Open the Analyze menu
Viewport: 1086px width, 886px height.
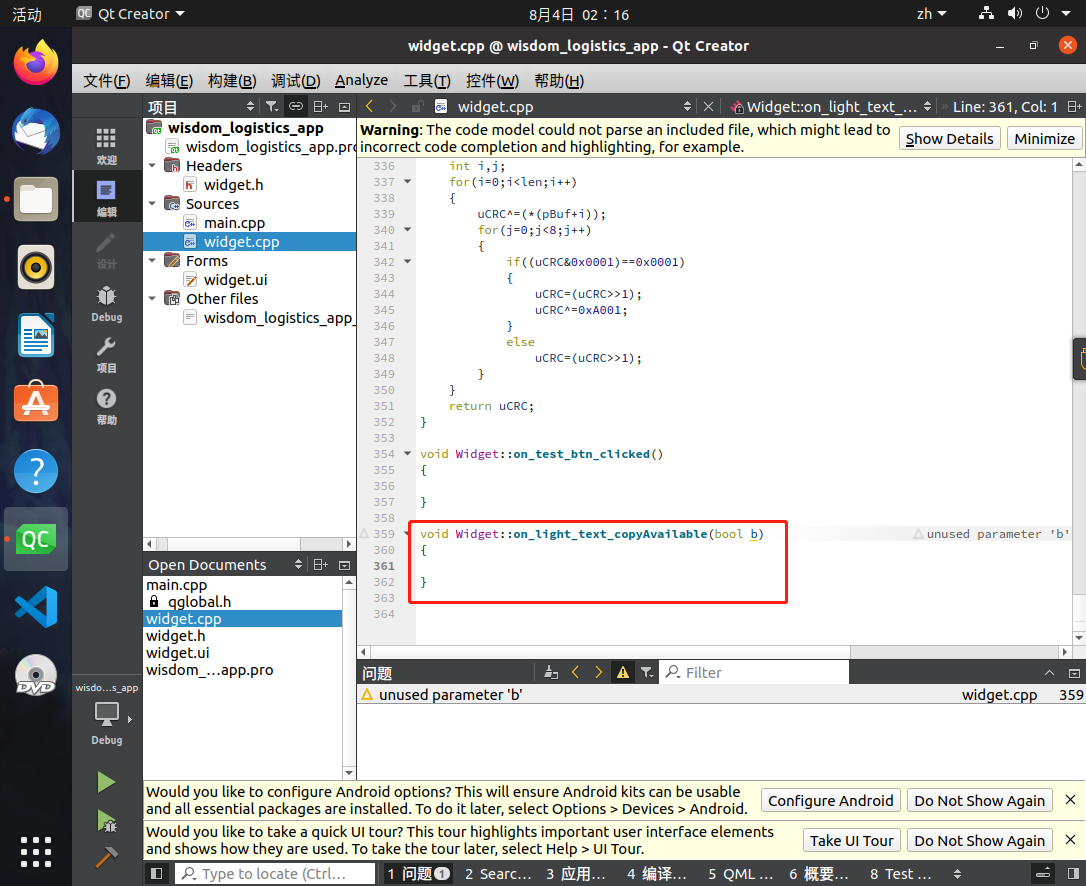[362, 81]
